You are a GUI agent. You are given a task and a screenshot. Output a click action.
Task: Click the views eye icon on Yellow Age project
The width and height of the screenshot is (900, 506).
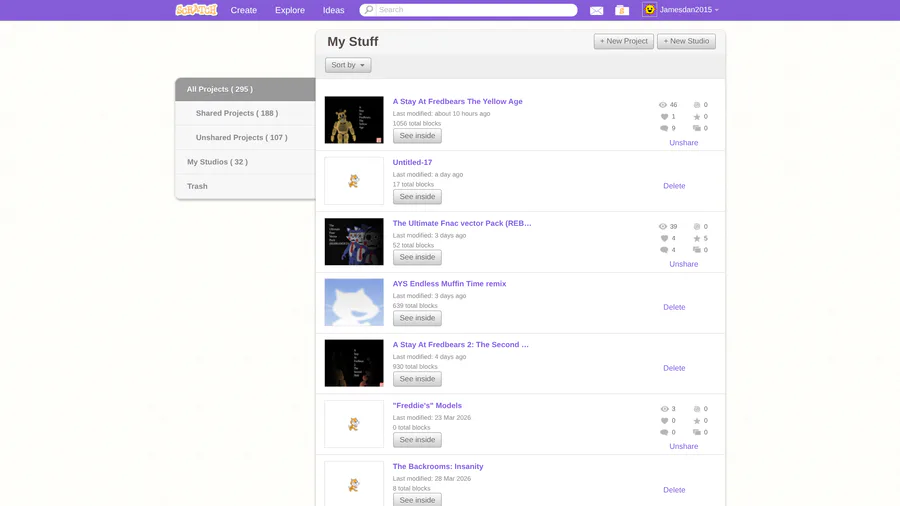click(x=663, y=105)
